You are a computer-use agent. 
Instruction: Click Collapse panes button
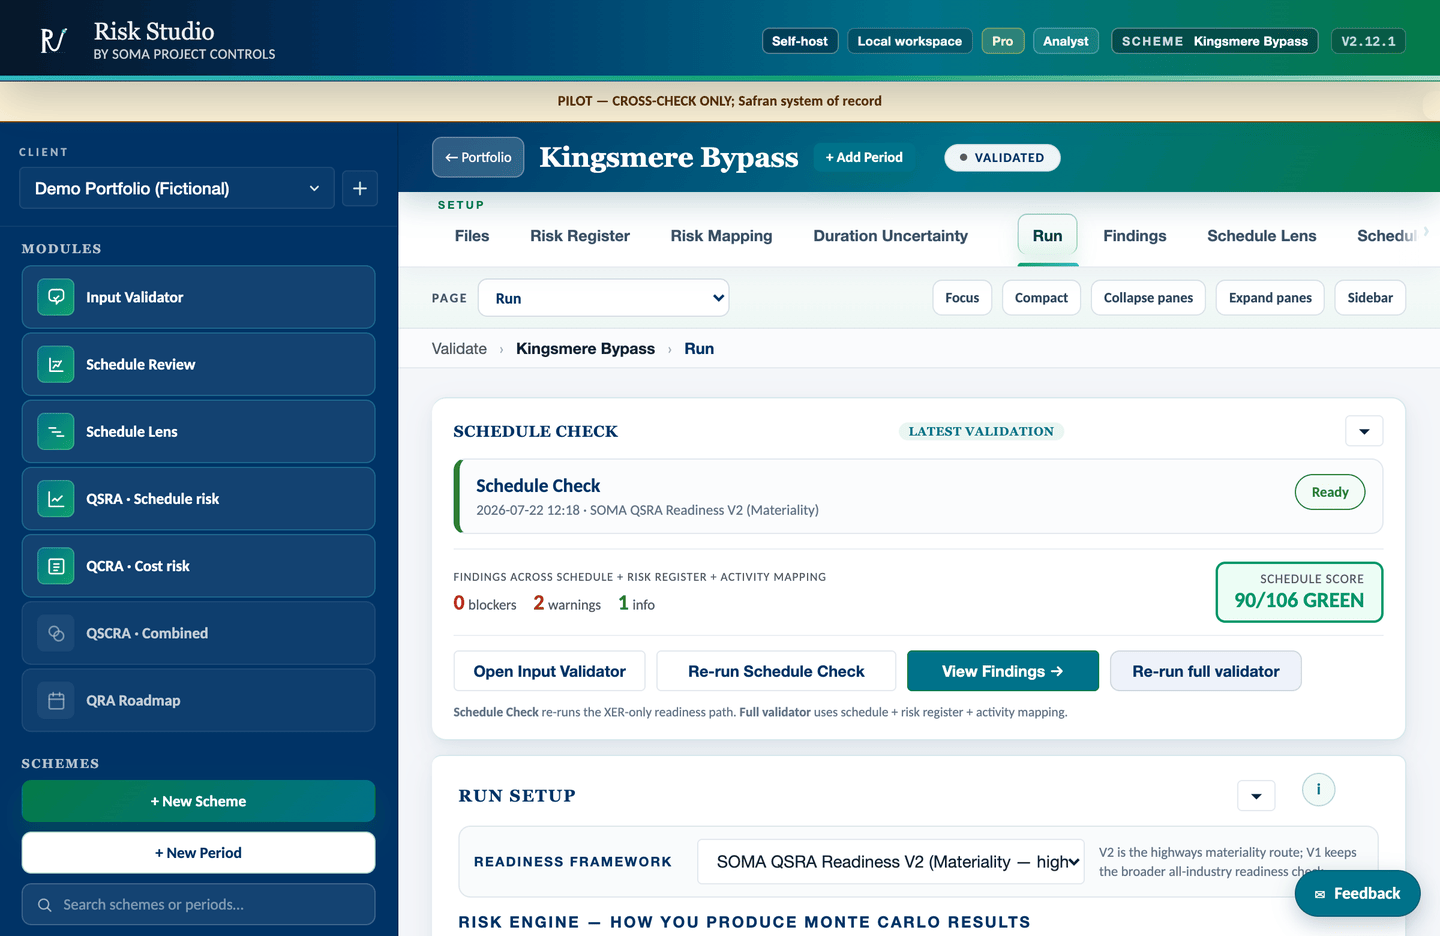pyautogui.click(x=1148, y=298)
